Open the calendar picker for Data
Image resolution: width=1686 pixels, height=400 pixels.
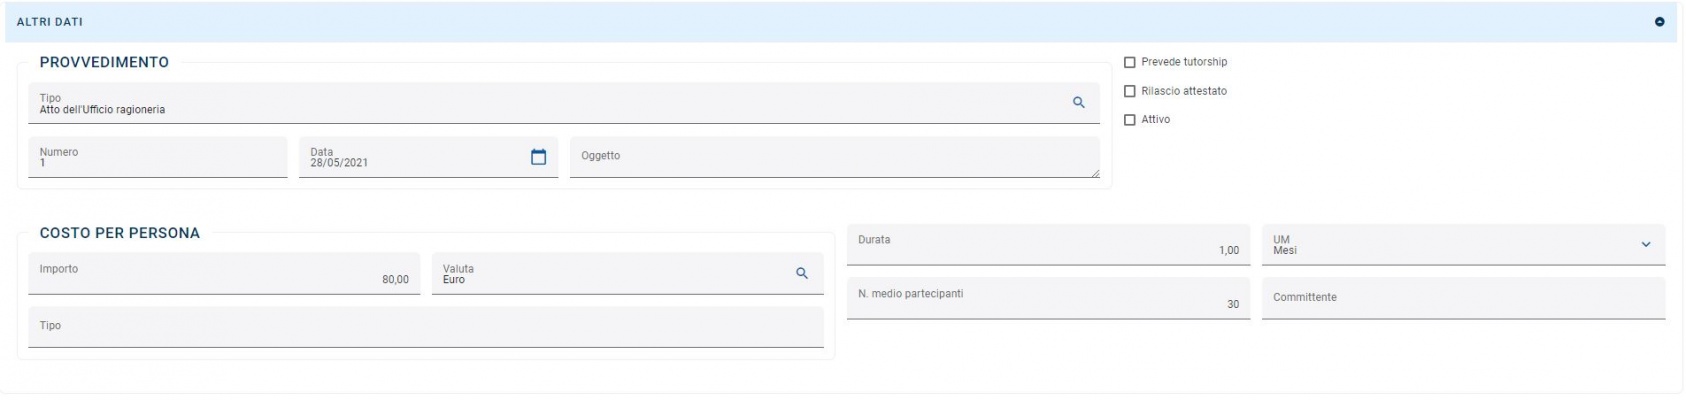click(x=538, y=157)
